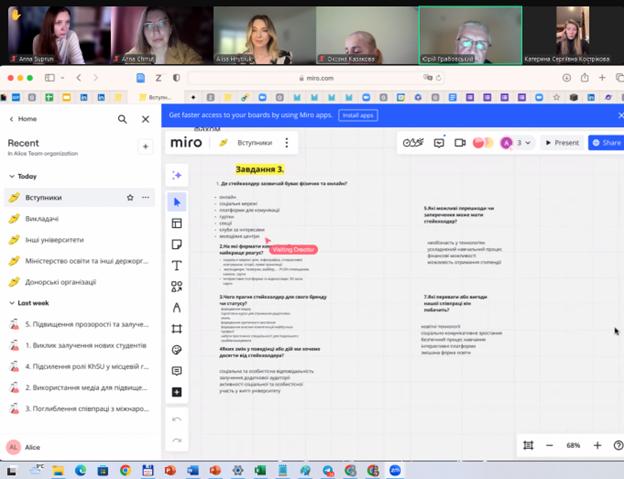624x479 pixels.
Task: Open the Templates tool in Miro toolbar
Action: 177,223
